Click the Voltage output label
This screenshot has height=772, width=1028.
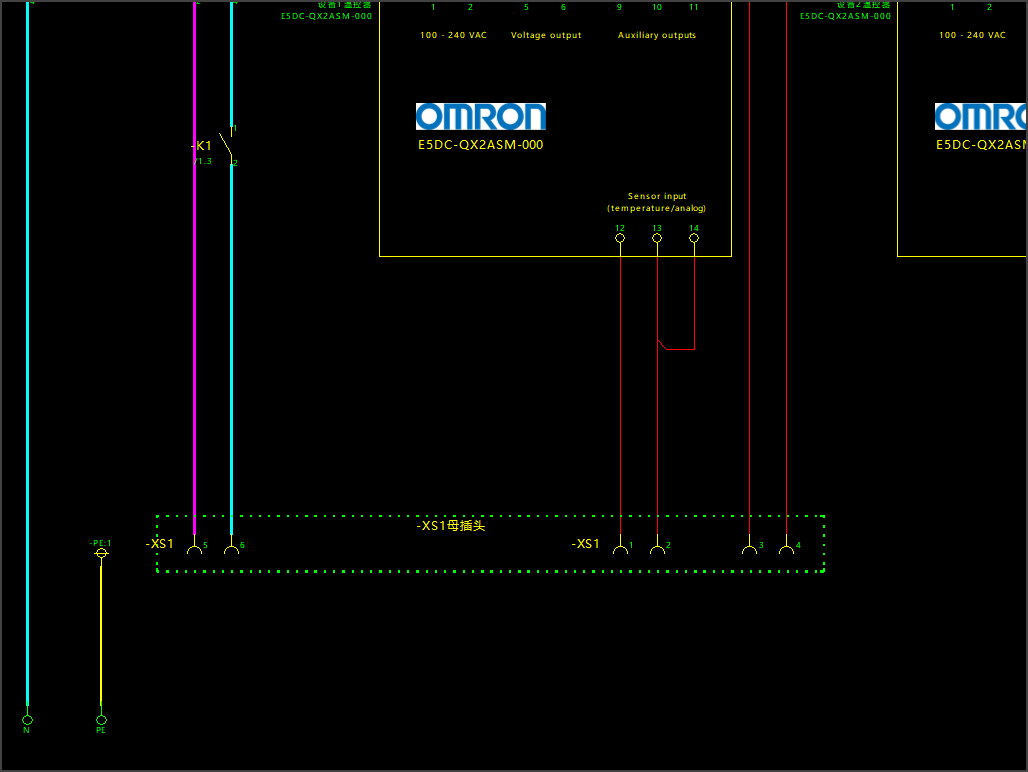click(x=546, y=35)
